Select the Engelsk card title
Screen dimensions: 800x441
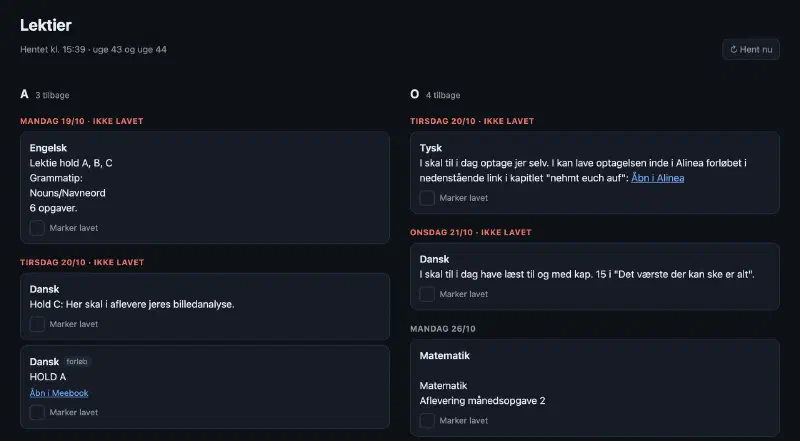tap(48, 148)
